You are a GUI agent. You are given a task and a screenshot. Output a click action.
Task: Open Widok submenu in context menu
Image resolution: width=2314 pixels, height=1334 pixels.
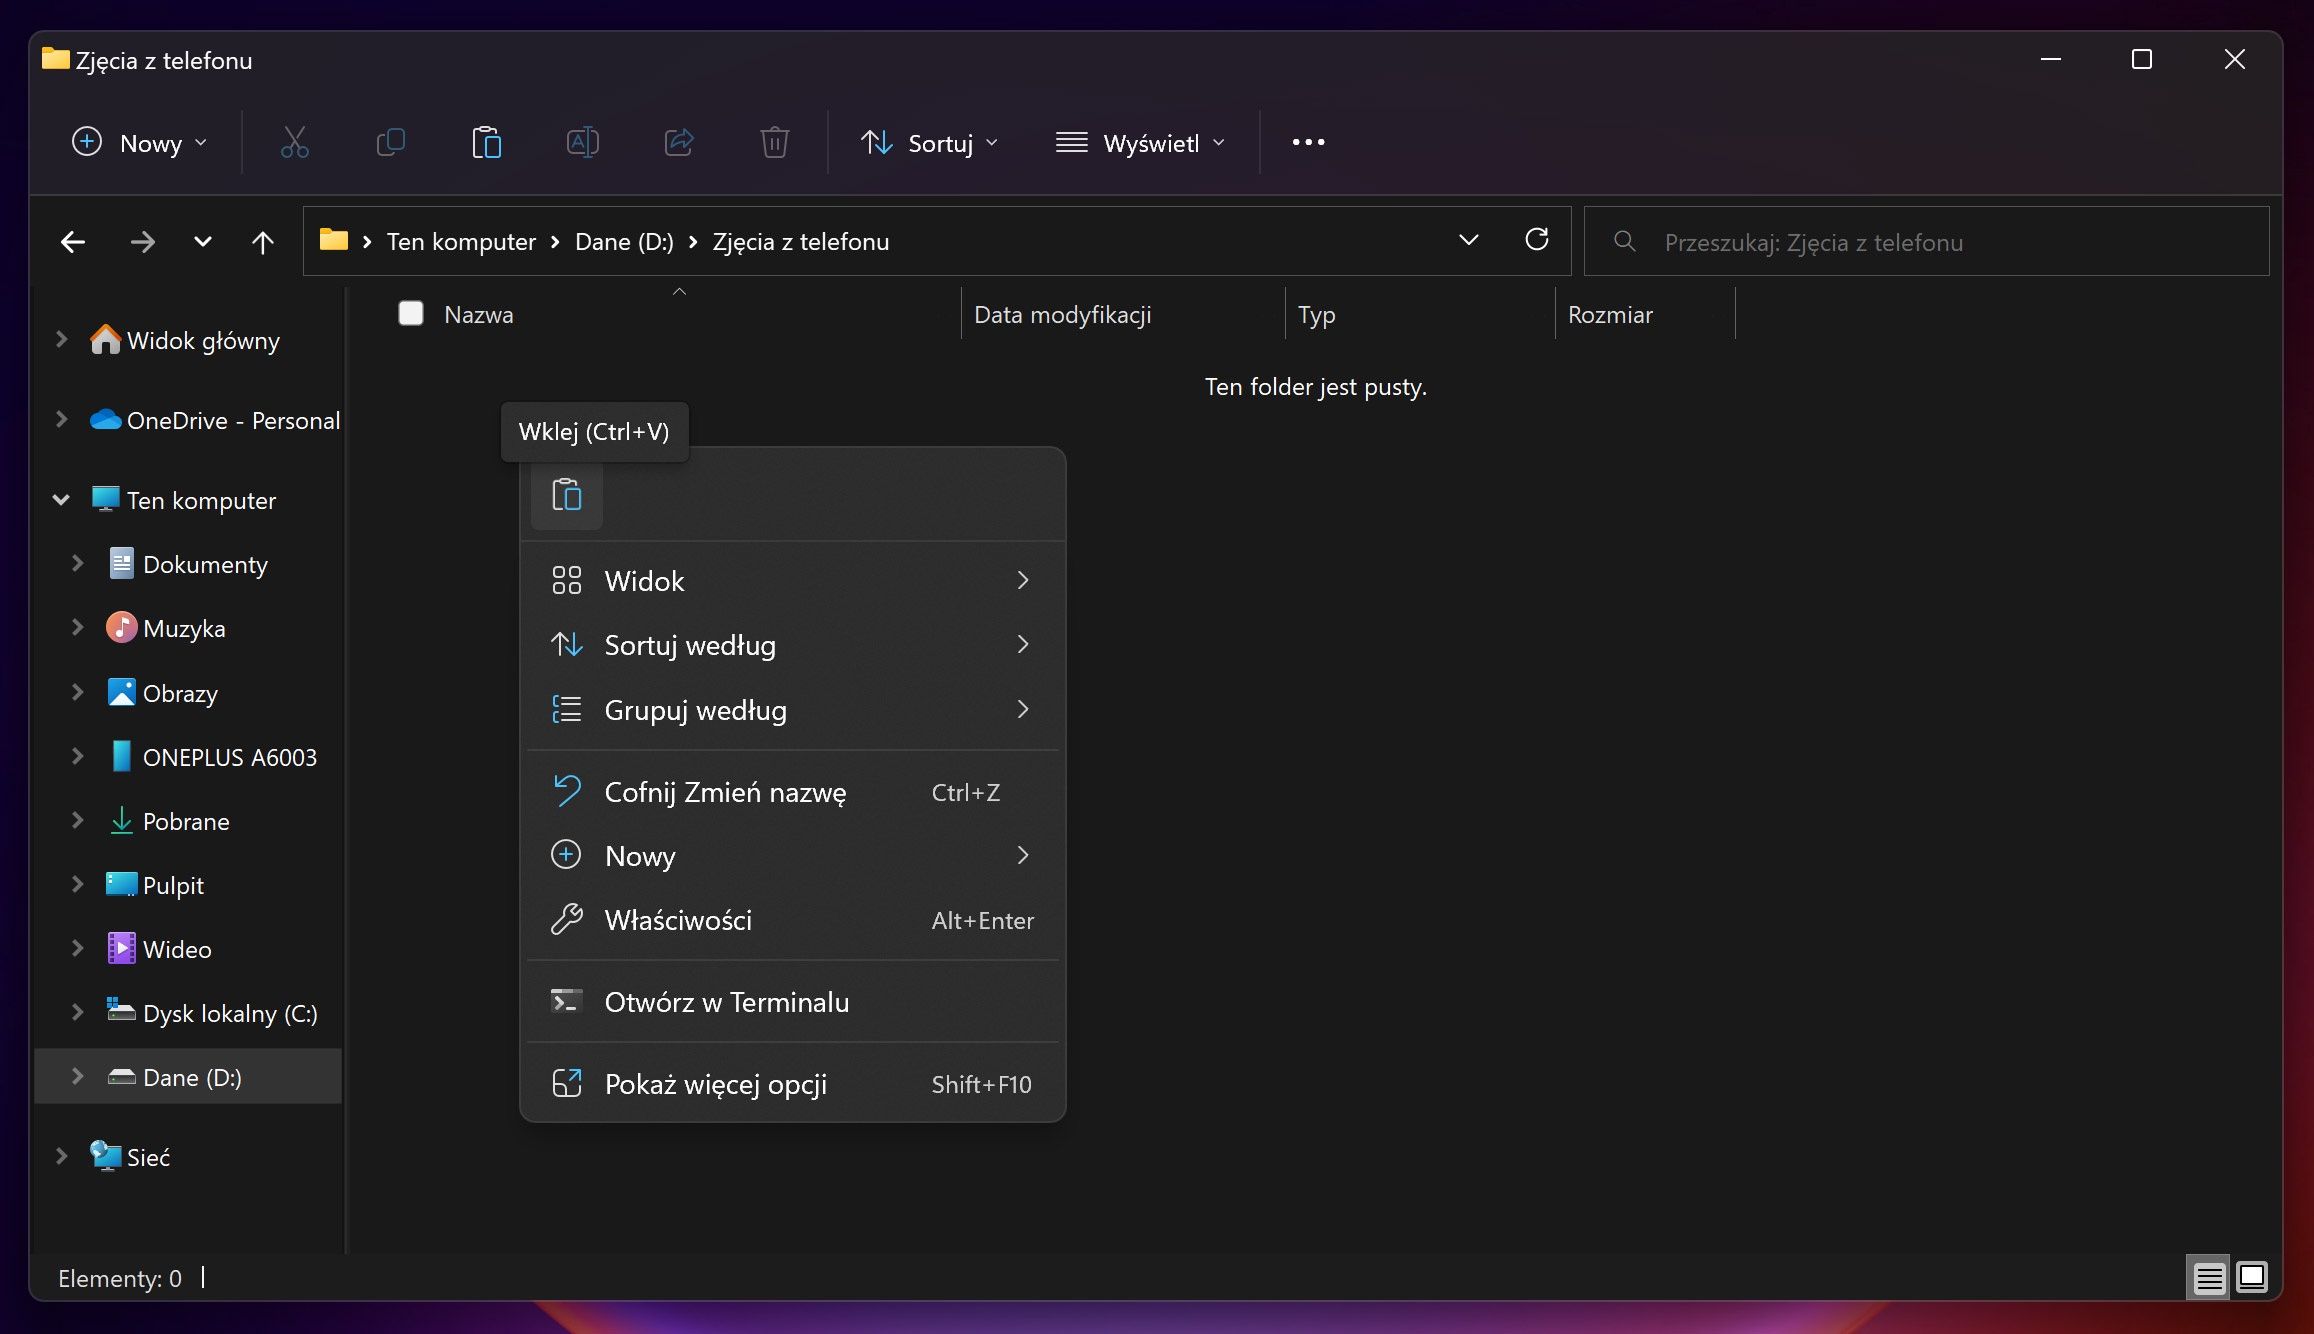(x=793, y=581)
